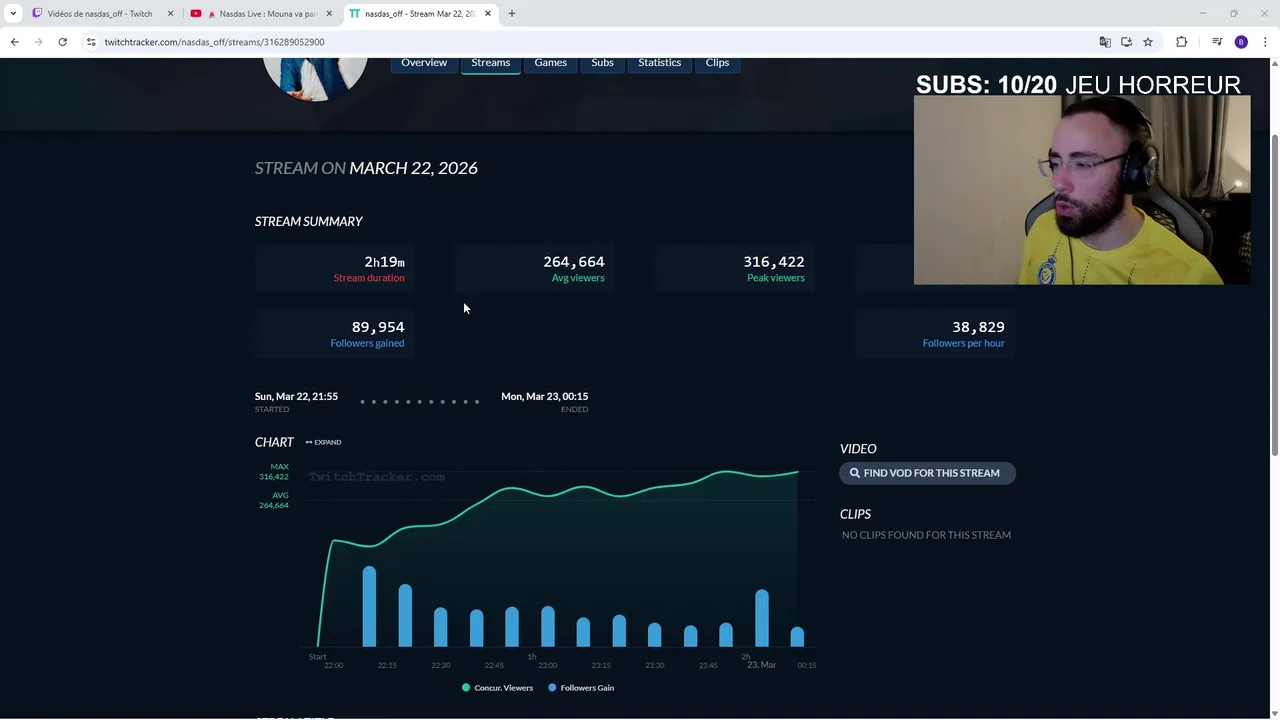This screenshot has width=1280, height=720.
Task: Open the browser extensions menu
Action: [1182, 42]
